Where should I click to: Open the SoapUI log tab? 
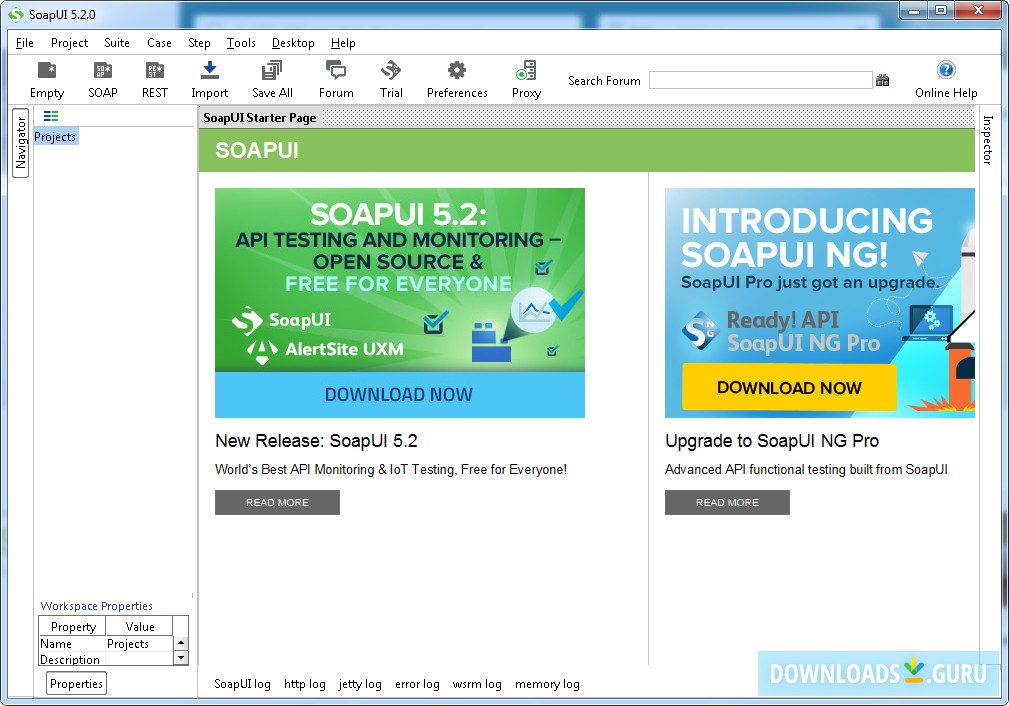tap(243, 684)
